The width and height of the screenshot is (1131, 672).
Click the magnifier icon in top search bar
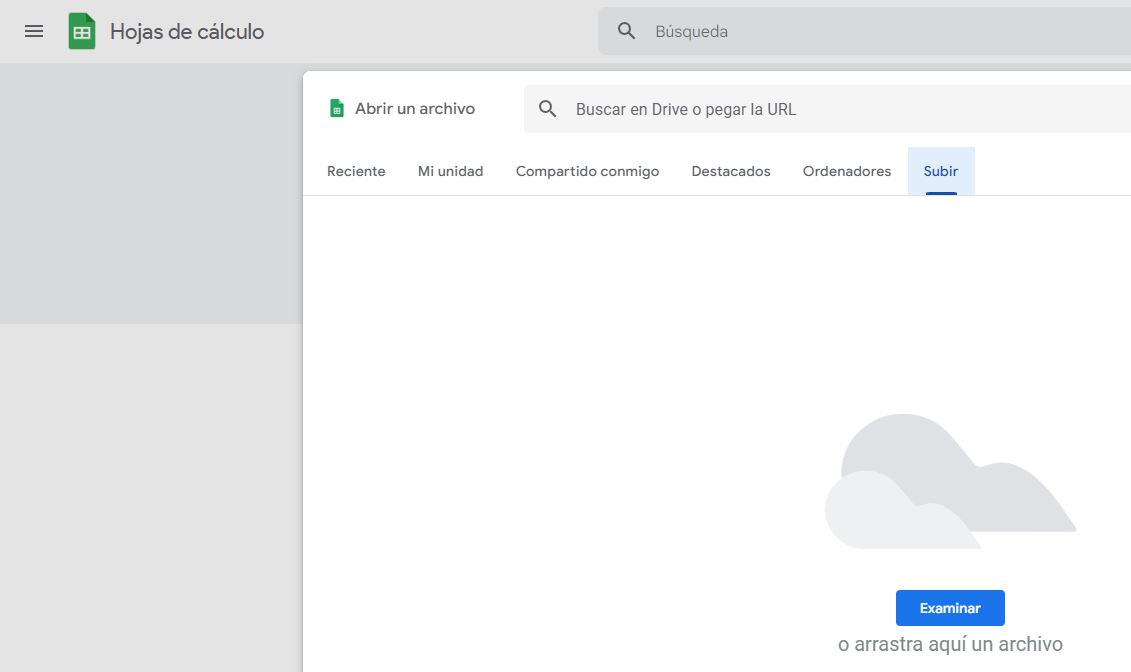[626, 31]
